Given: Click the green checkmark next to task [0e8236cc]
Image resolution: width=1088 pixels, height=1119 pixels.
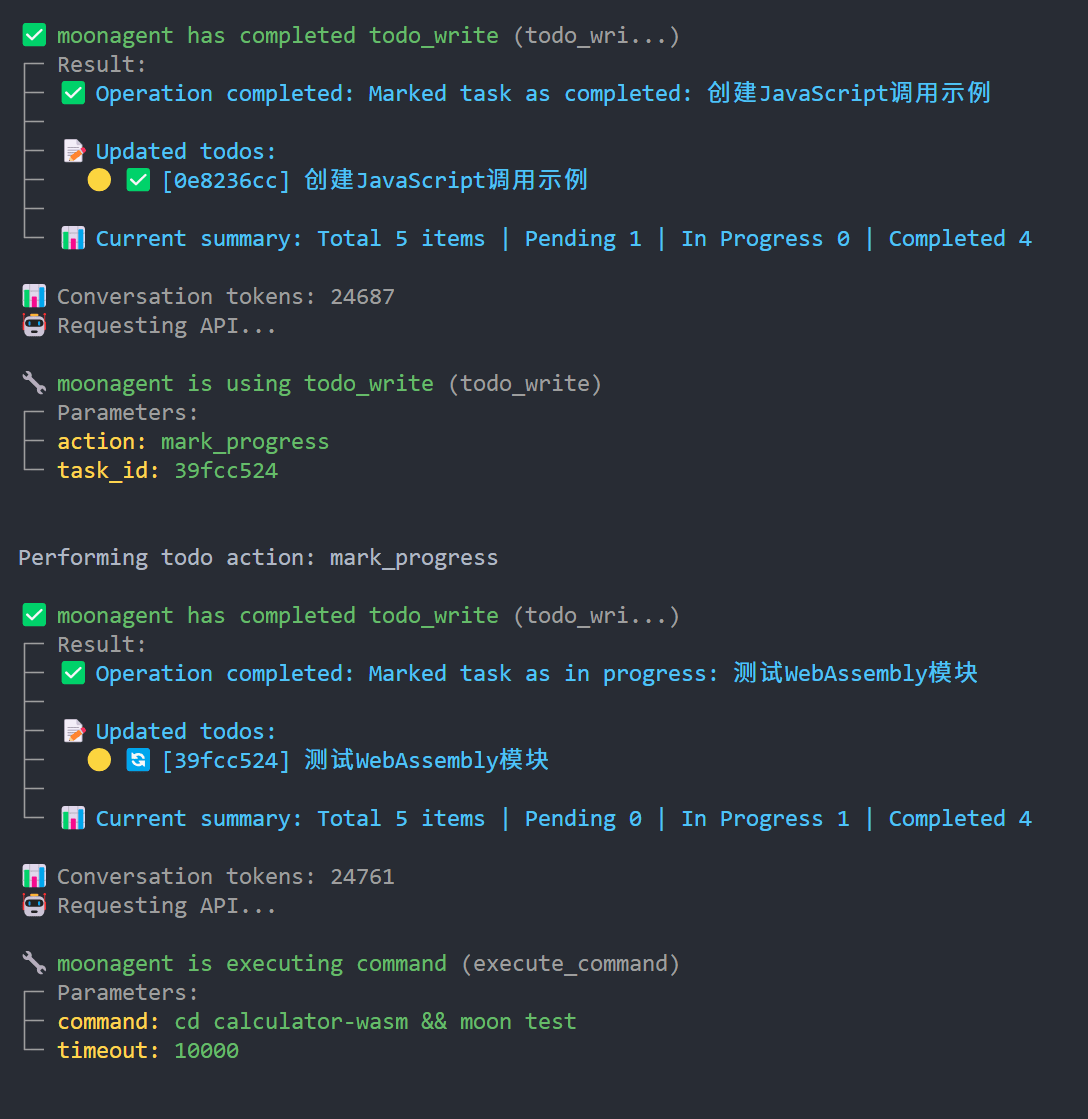Looking at the screenshot, I should point(138,180).
